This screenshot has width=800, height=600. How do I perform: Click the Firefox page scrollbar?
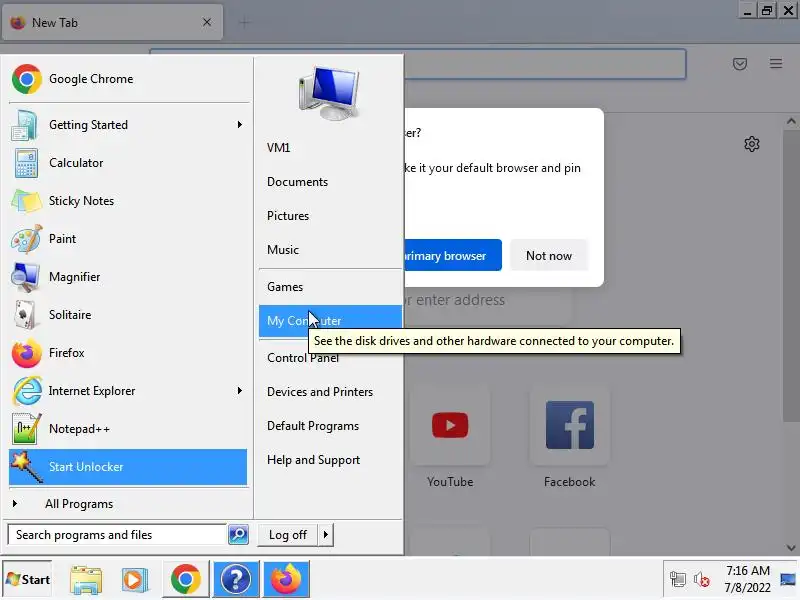(x=791, y=276)
